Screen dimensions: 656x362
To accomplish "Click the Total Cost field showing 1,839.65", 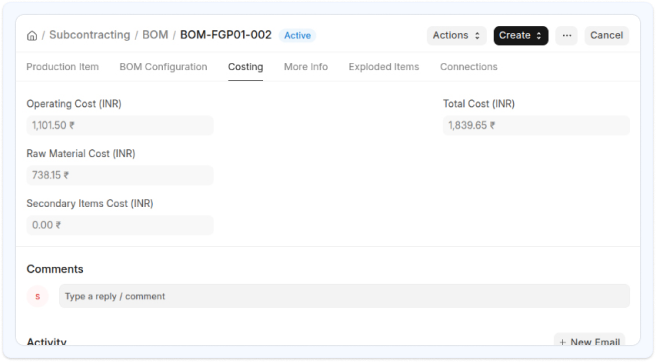I will click(536, 126).
